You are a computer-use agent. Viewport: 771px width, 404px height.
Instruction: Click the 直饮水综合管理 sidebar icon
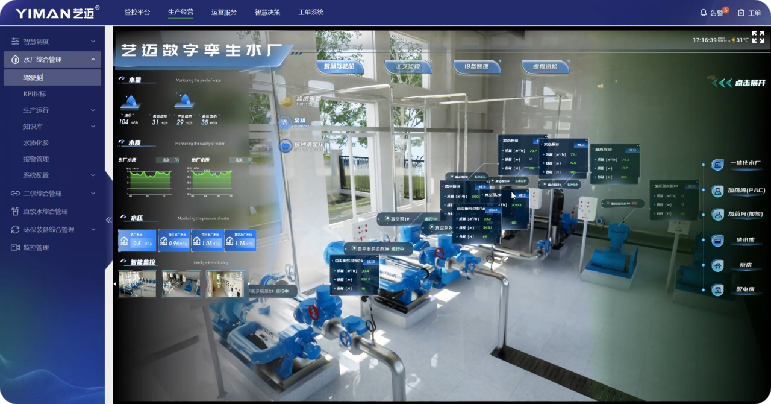coord(15,211)
